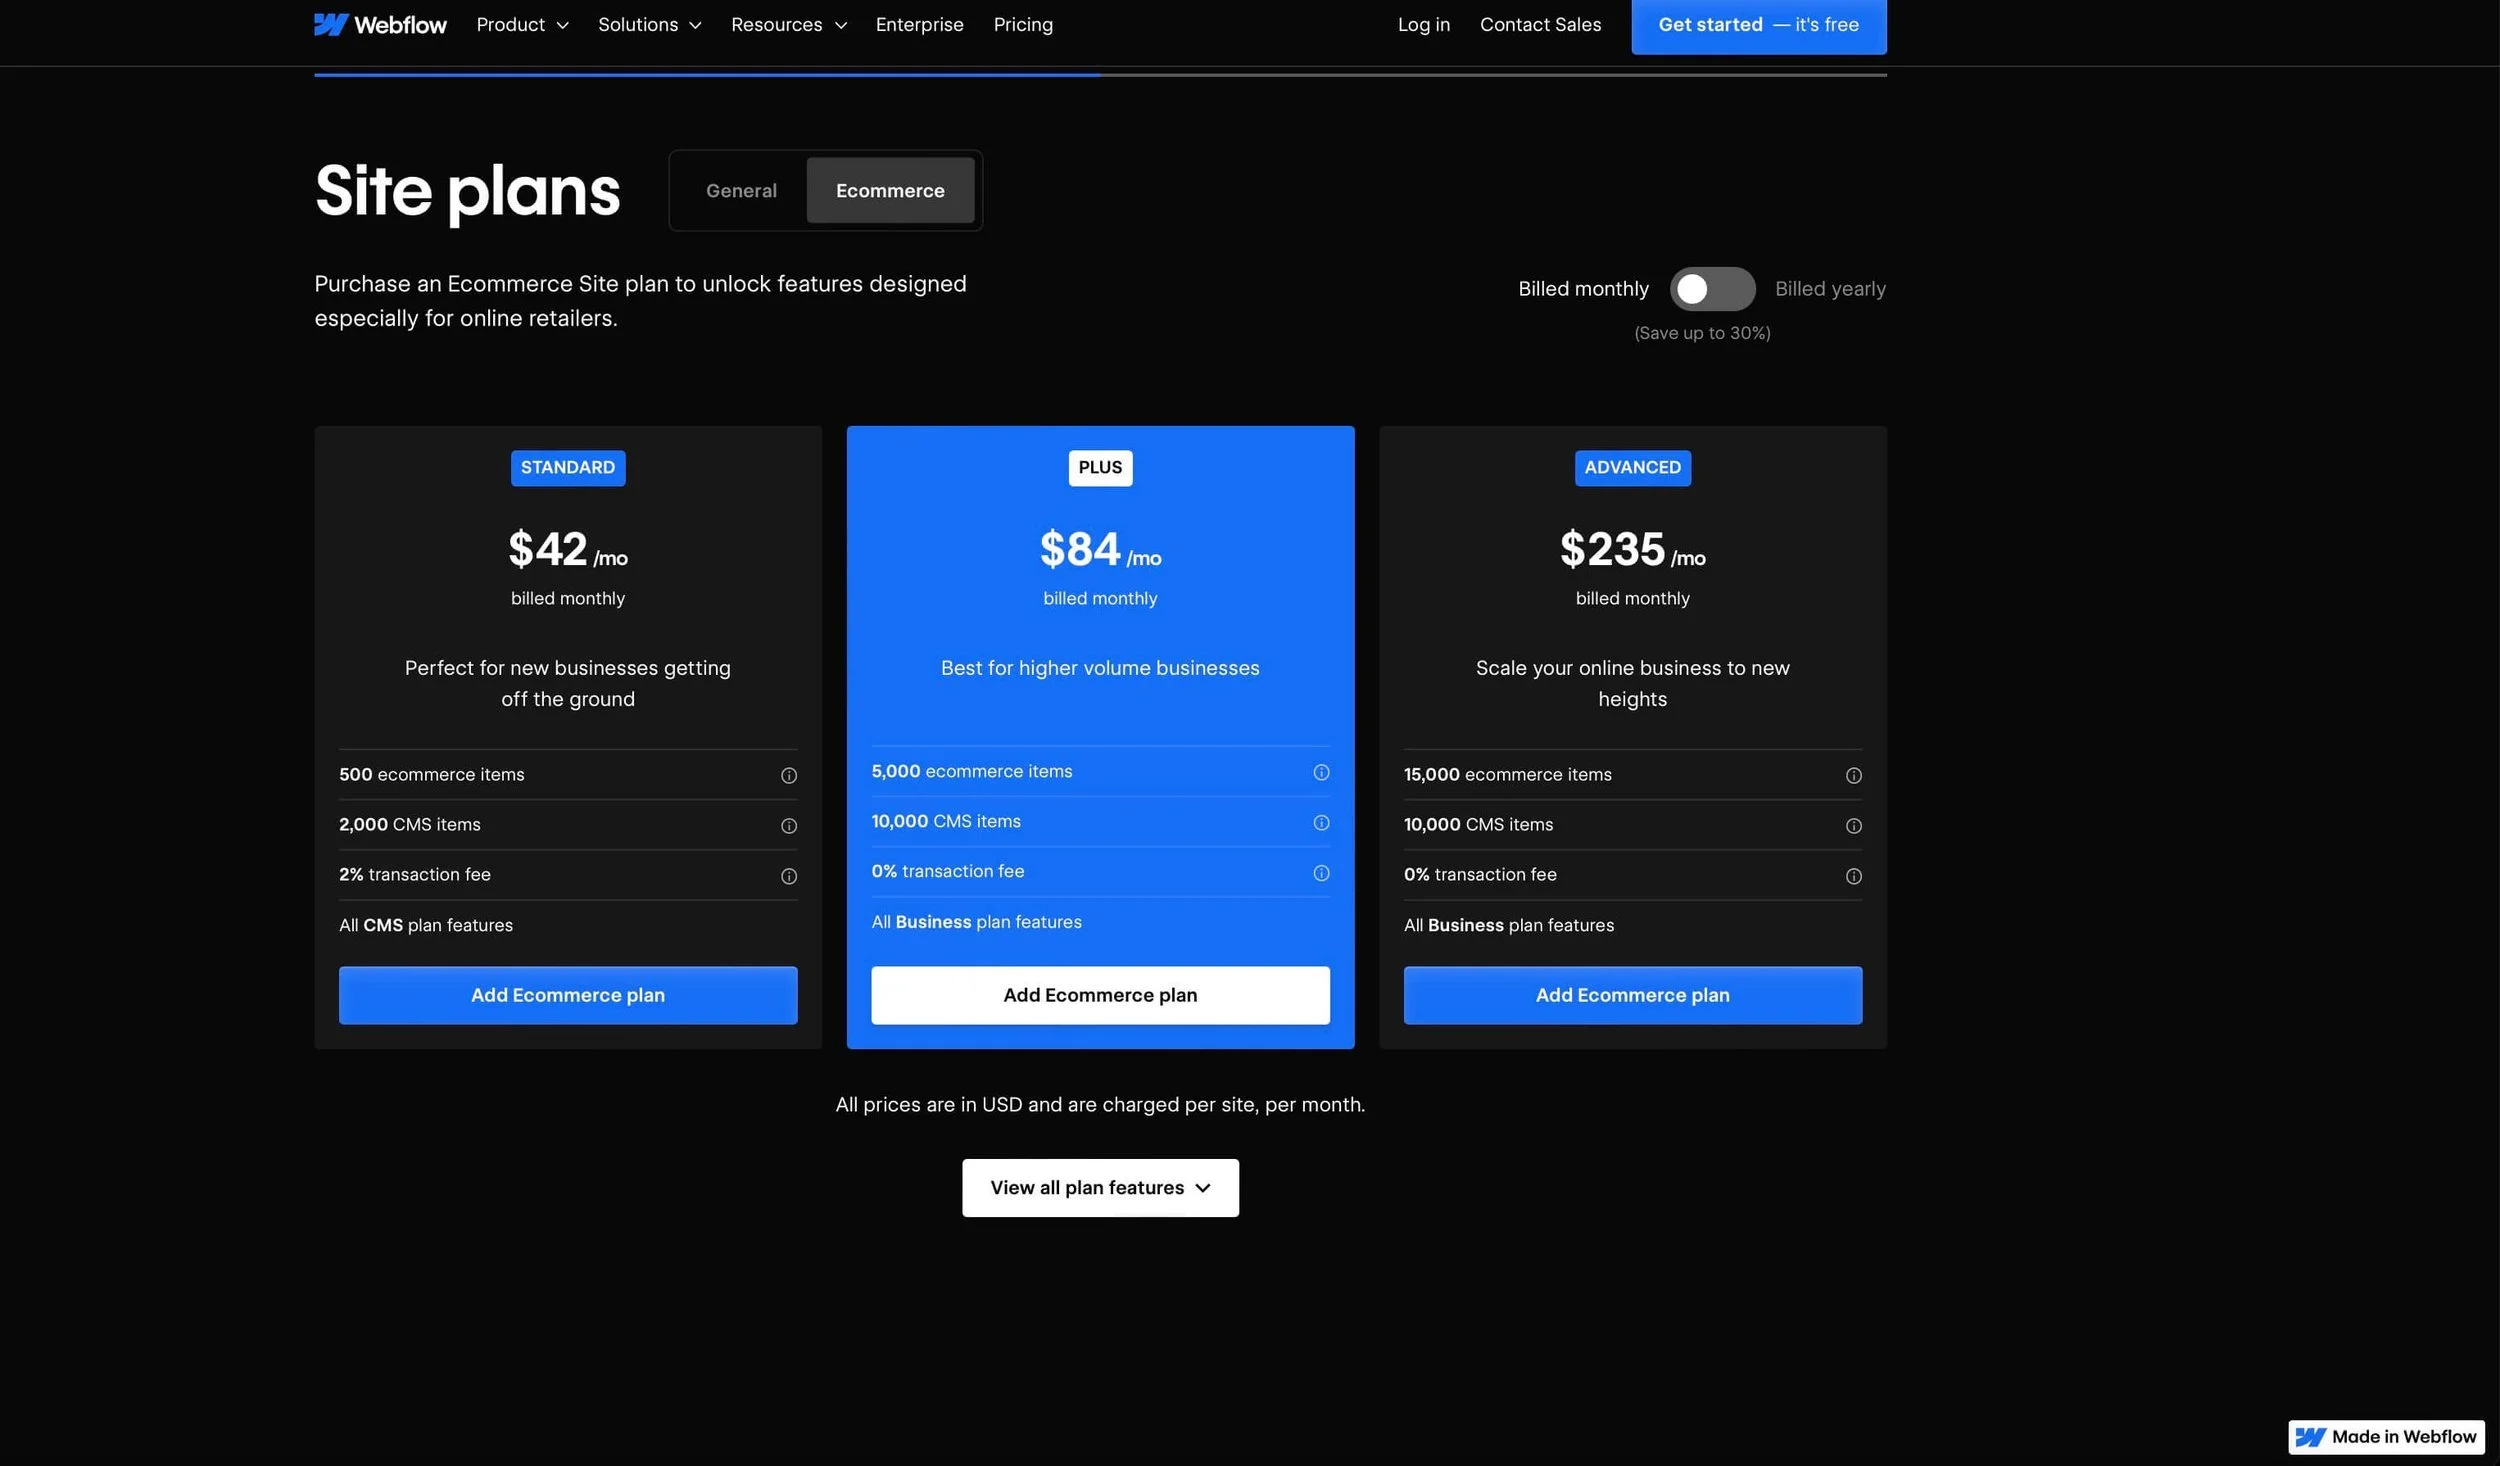Open the Product dropdown menu
This screenshot has height=1466, width=2500.
(522, 25)
